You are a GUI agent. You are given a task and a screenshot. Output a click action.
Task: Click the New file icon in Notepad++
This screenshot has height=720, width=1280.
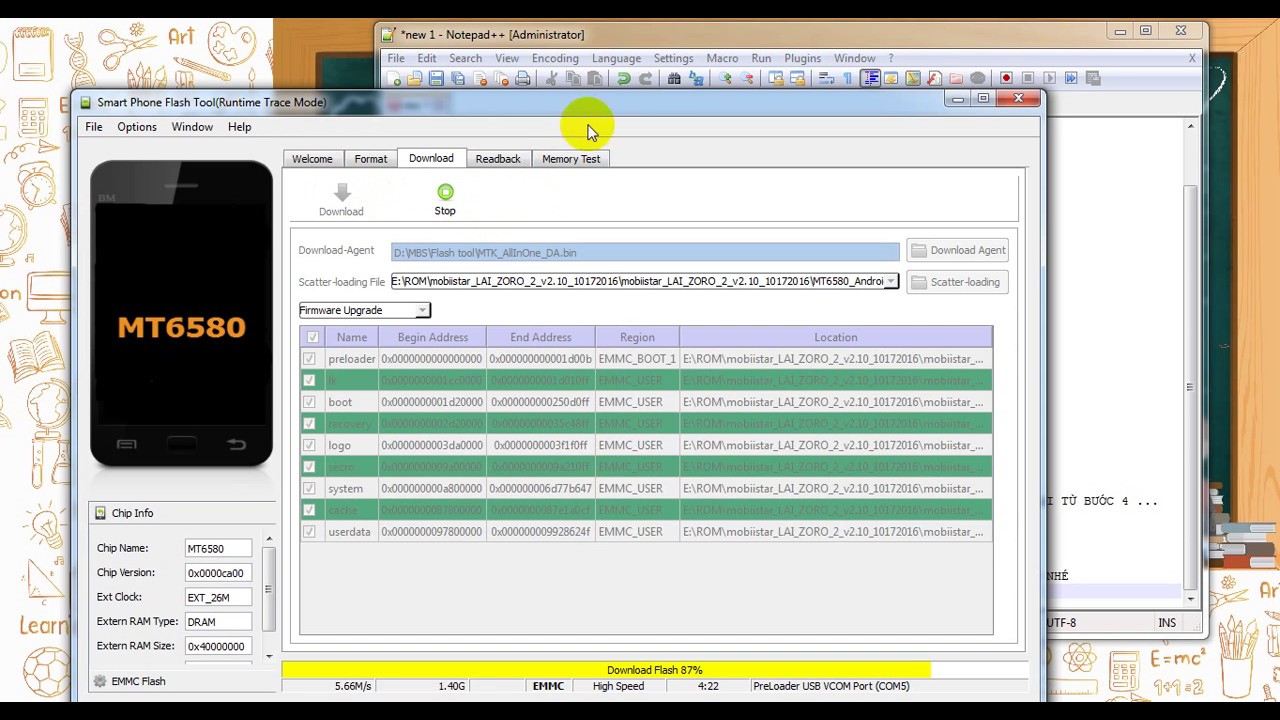coord(394,78)
